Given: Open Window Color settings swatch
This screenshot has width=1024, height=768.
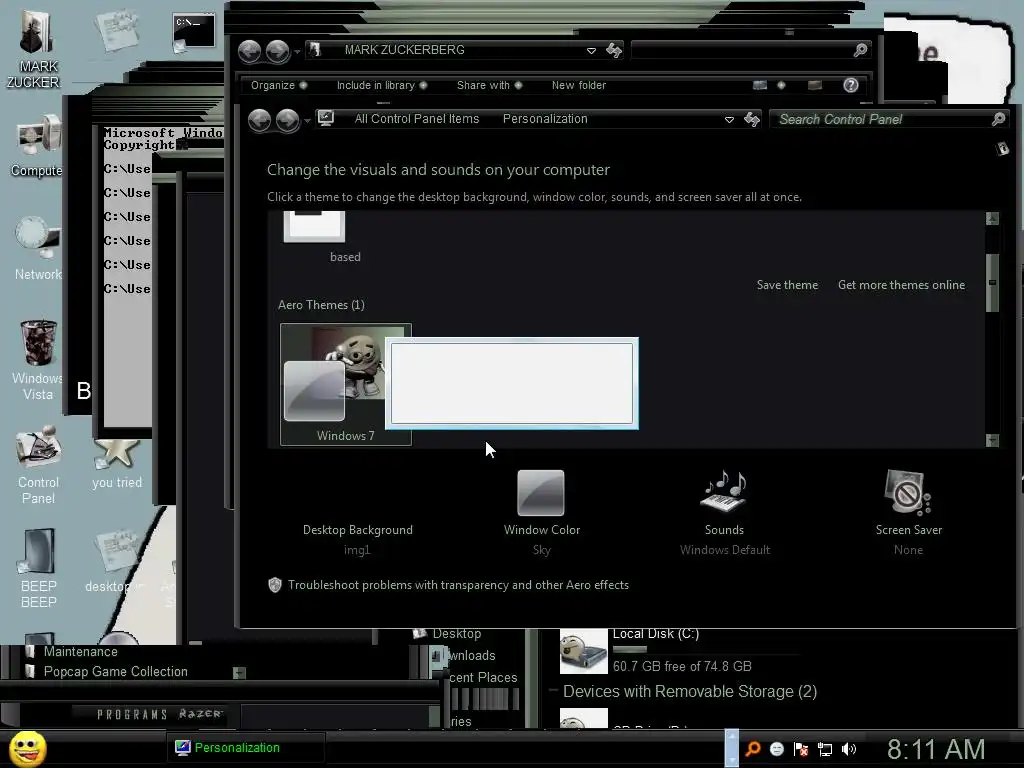Looking at the screenshot, I should pyautogui.click(x=541, y=493).
